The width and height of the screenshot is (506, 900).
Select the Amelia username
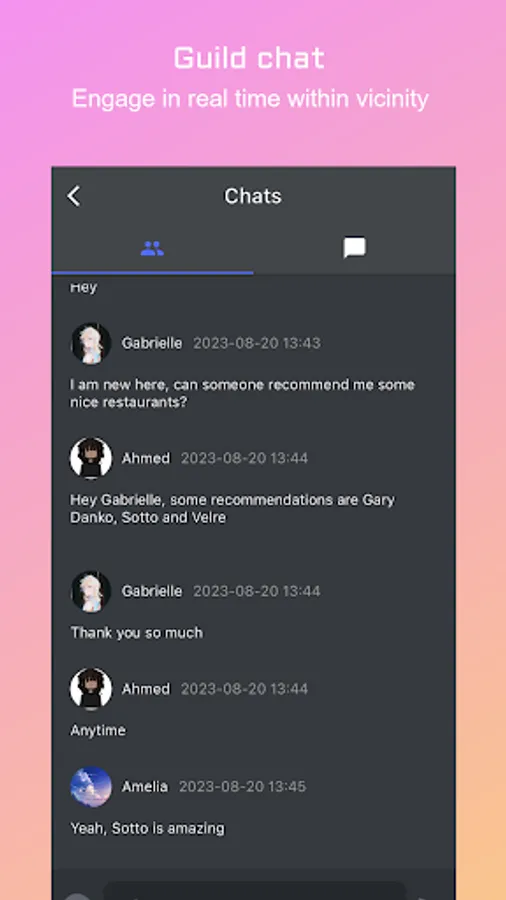145,786
